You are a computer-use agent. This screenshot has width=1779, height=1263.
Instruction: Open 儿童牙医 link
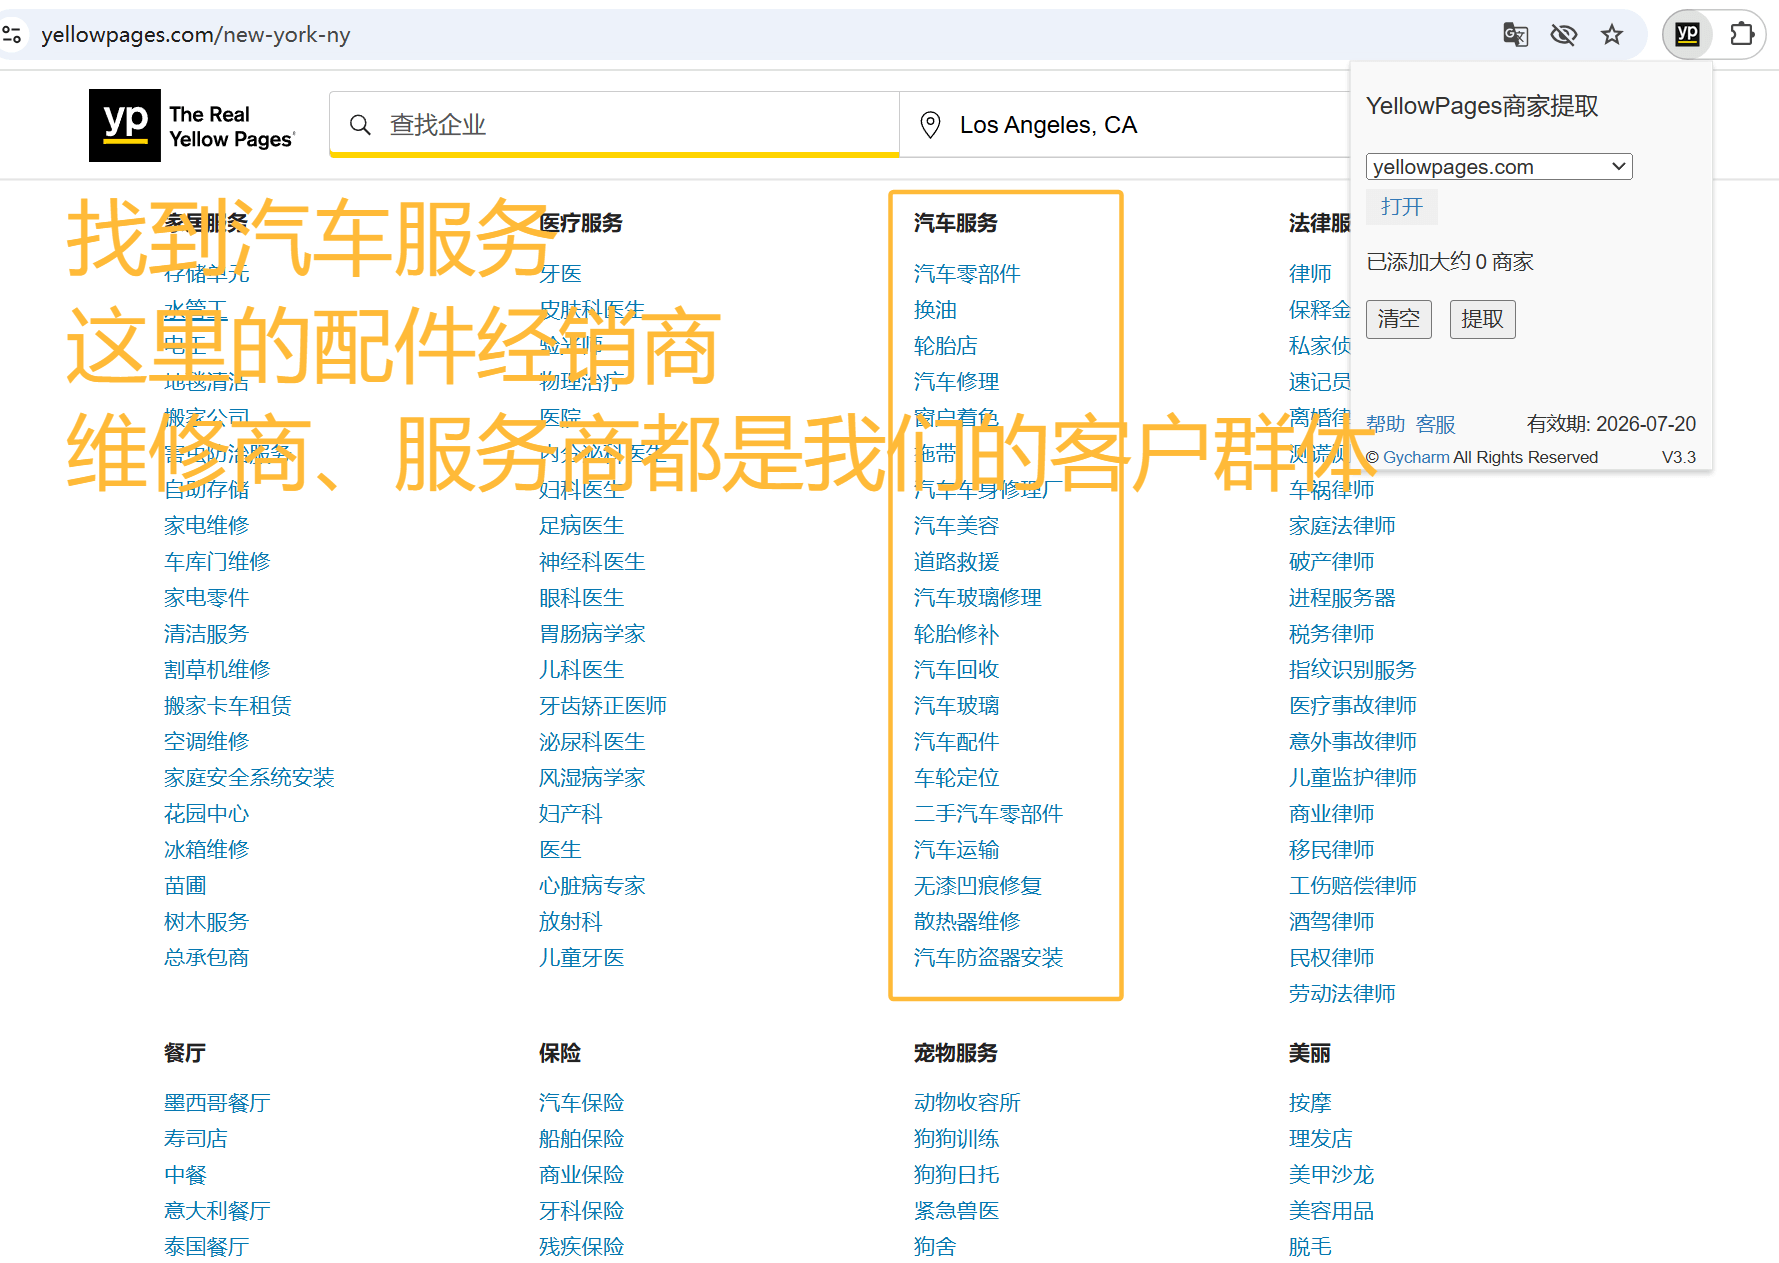(582, 958)
